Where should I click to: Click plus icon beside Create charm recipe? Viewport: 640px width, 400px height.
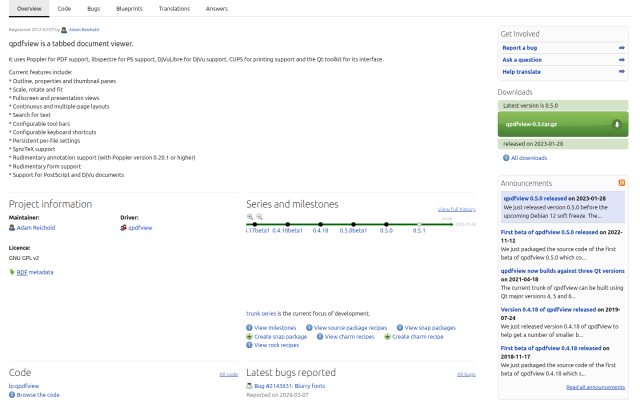(387, 337)
